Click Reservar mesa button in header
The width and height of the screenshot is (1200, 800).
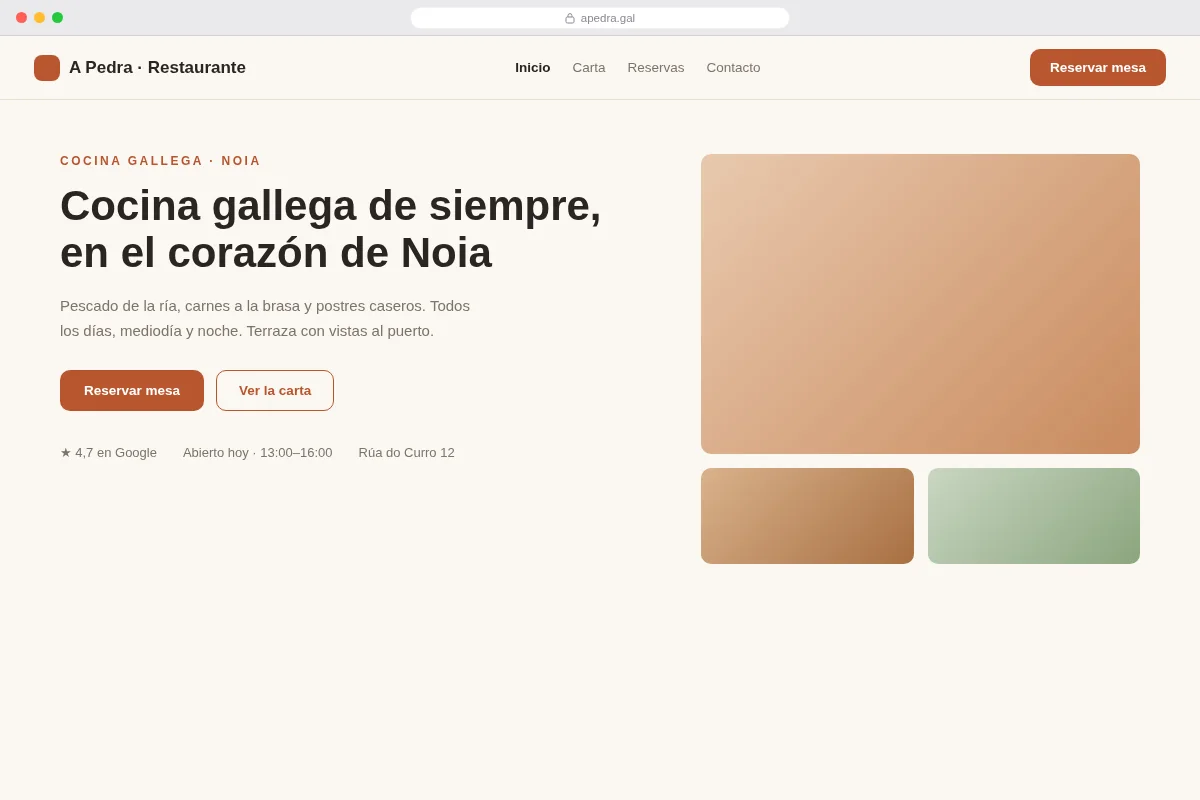[1098, 68]
